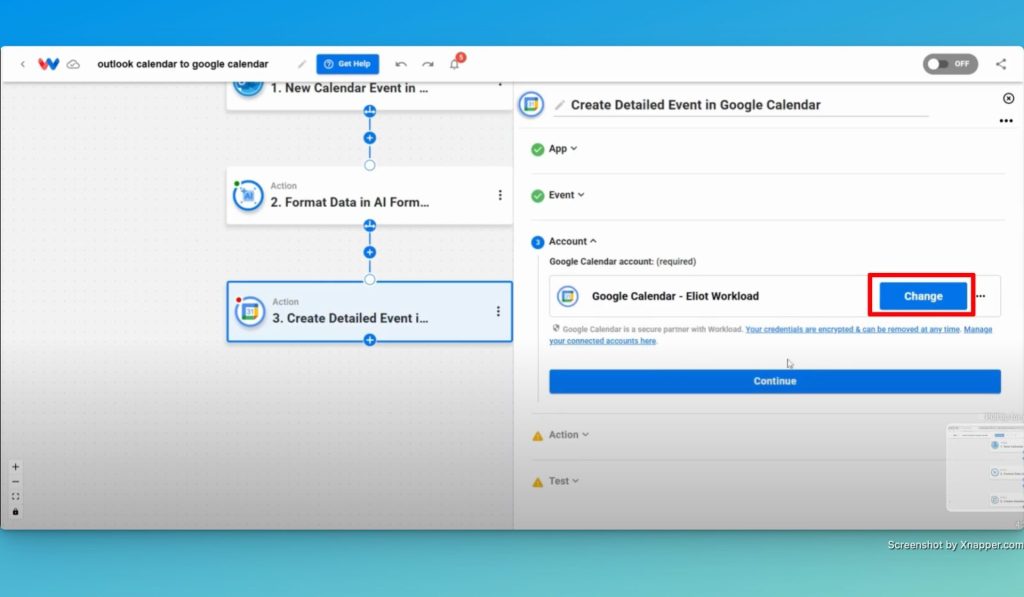Go back using the left arrow
Image resolution: width=1024 pixels, height=597 pixels.
click(x=23, y=64)
